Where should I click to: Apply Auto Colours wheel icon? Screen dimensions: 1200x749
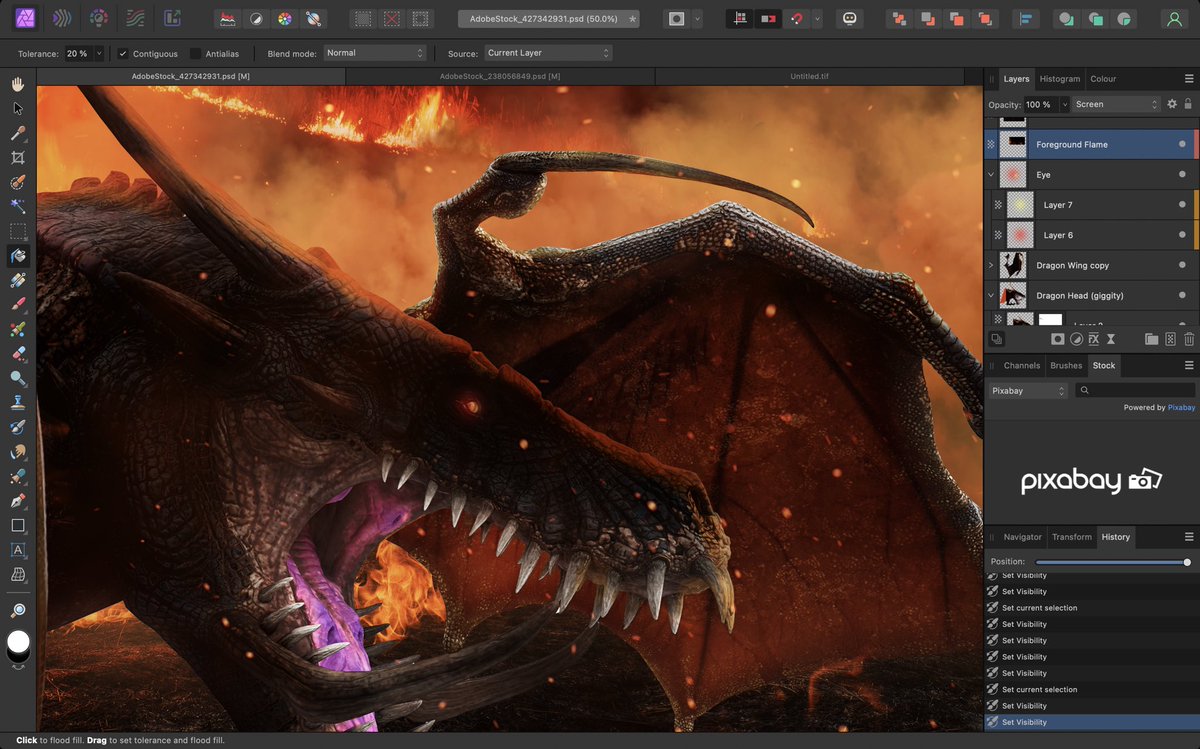click(285, 18)
